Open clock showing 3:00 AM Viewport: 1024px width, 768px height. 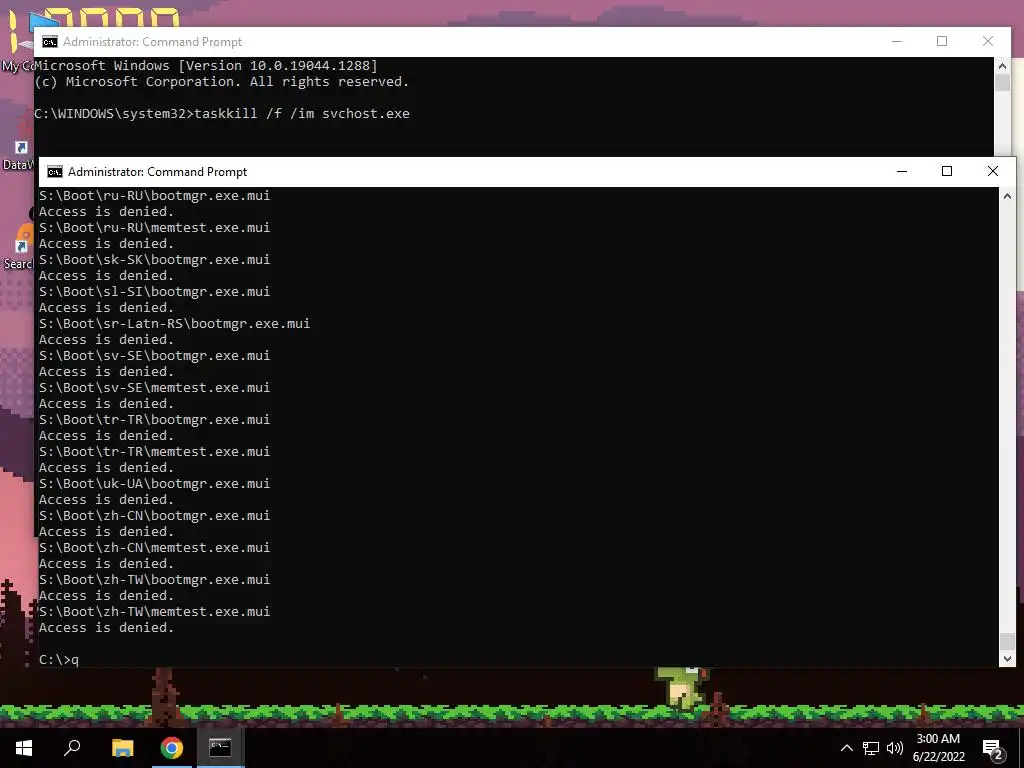tap(938, 739)
